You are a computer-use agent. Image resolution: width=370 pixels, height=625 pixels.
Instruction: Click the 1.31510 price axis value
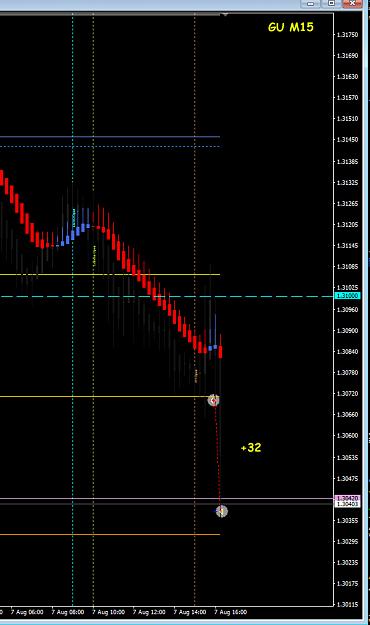(x=347, y=119)
